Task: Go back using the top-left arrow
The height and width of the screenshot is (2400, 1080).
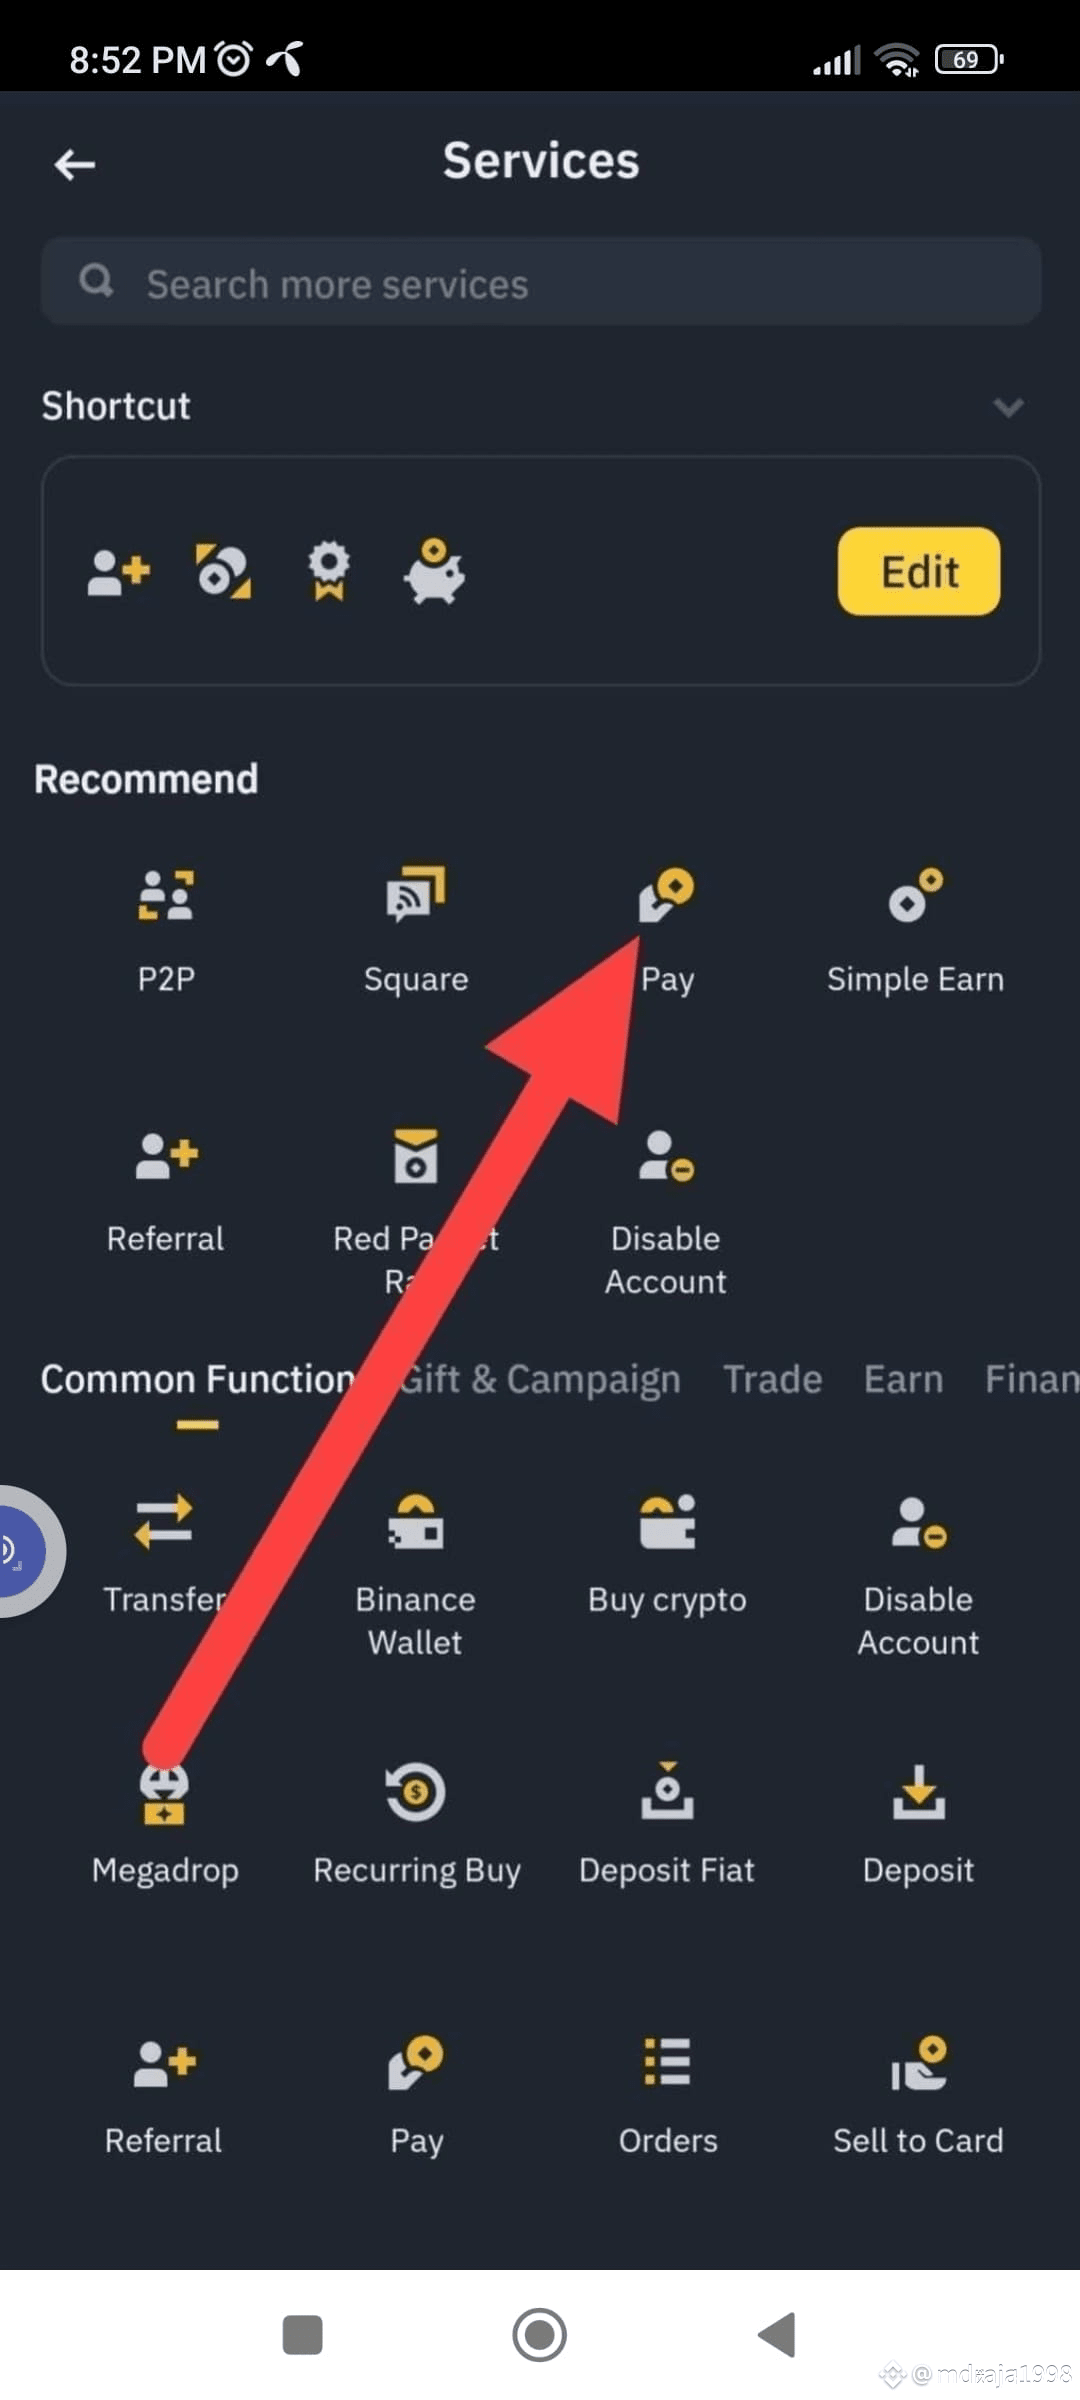Action: click(x=75, y=164)
